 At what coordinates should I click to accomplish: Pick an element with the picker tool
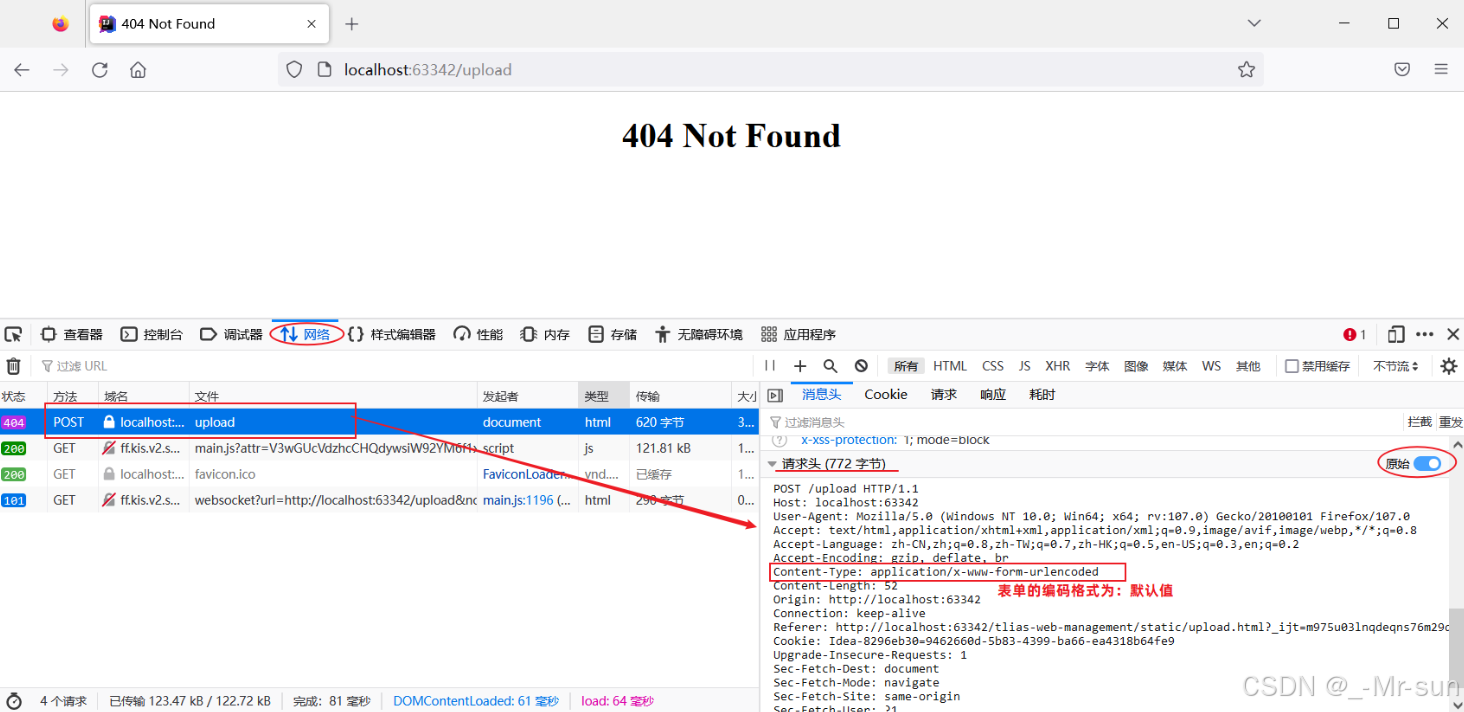[x=13, y=334]
